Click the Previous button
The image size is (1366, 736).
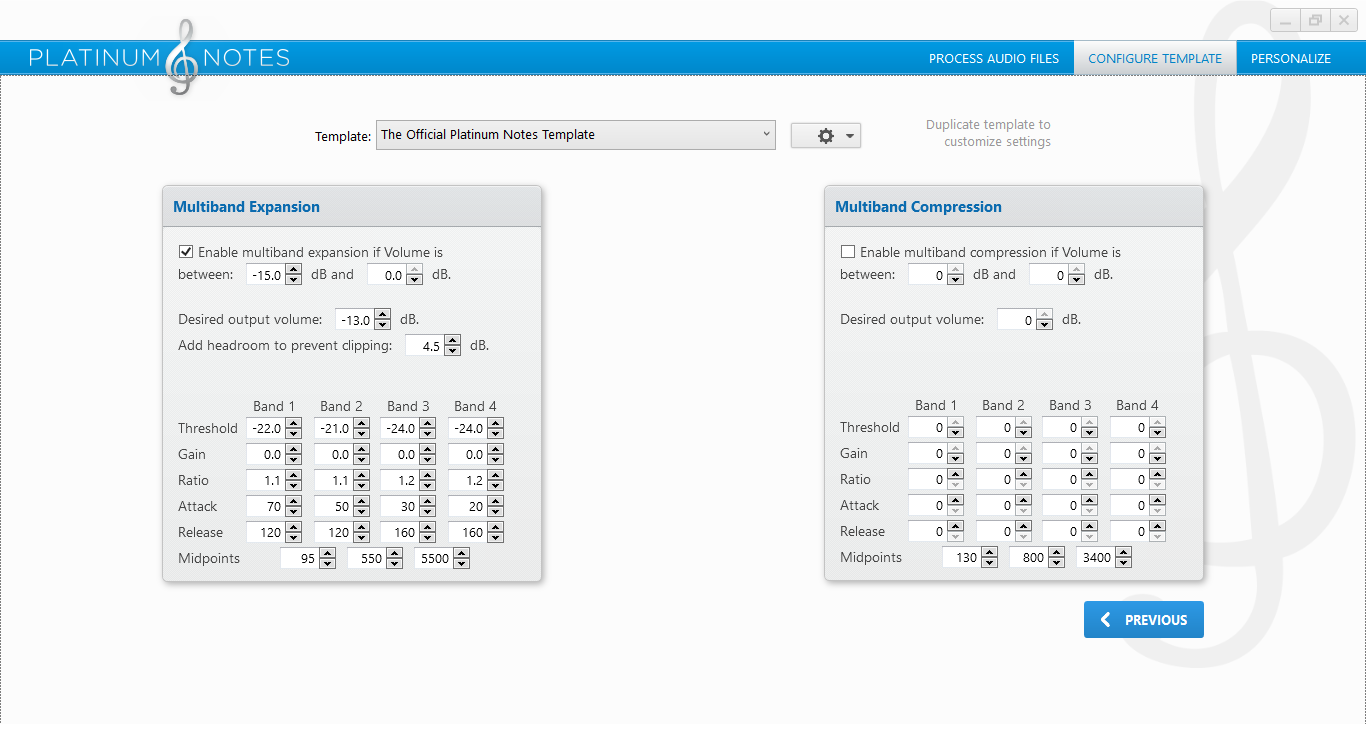click(x=1144, y=620)
